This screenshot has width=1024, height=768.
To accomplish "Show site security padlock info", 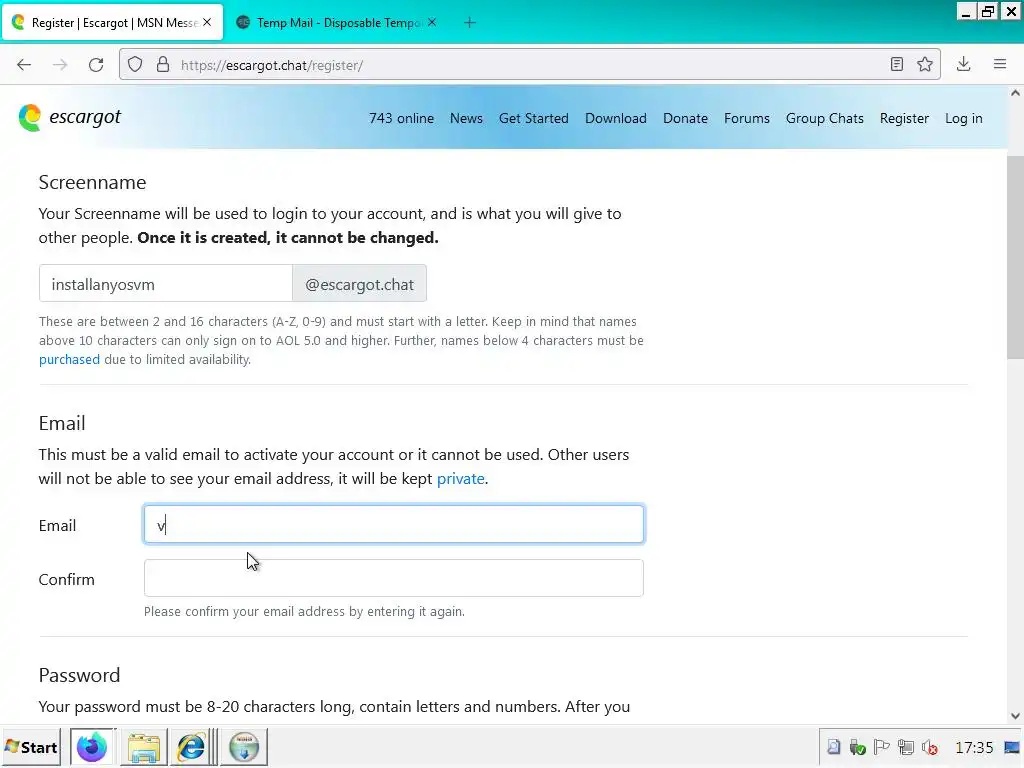I will tap(163, 65).
